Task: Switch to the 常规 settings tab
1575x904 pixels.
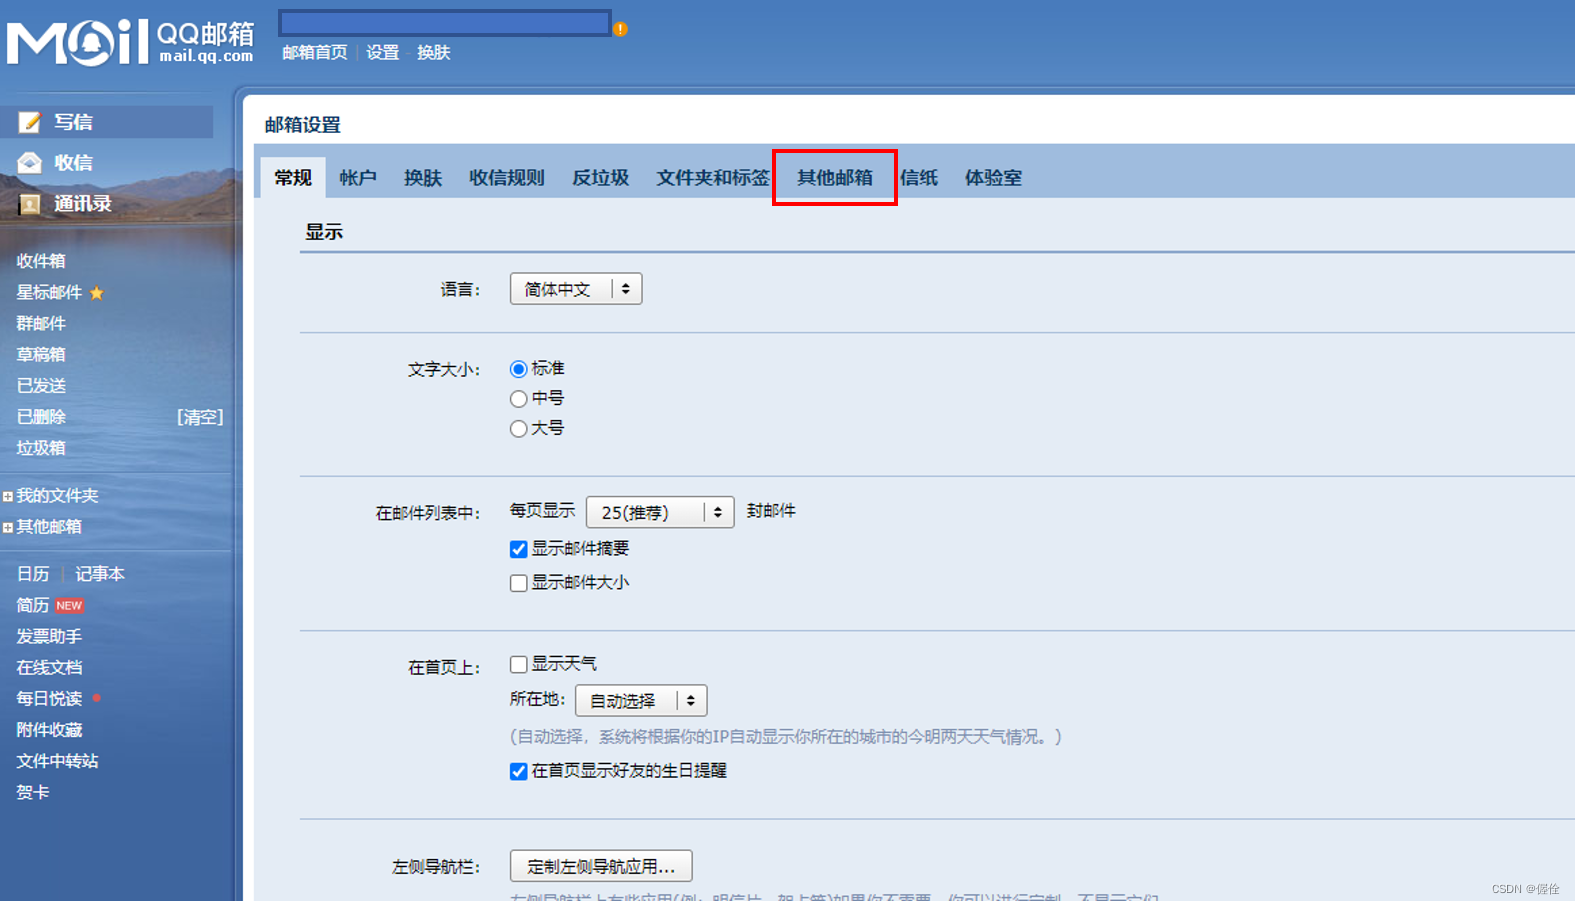Action: pyautogui.click(x=293, y=178)
